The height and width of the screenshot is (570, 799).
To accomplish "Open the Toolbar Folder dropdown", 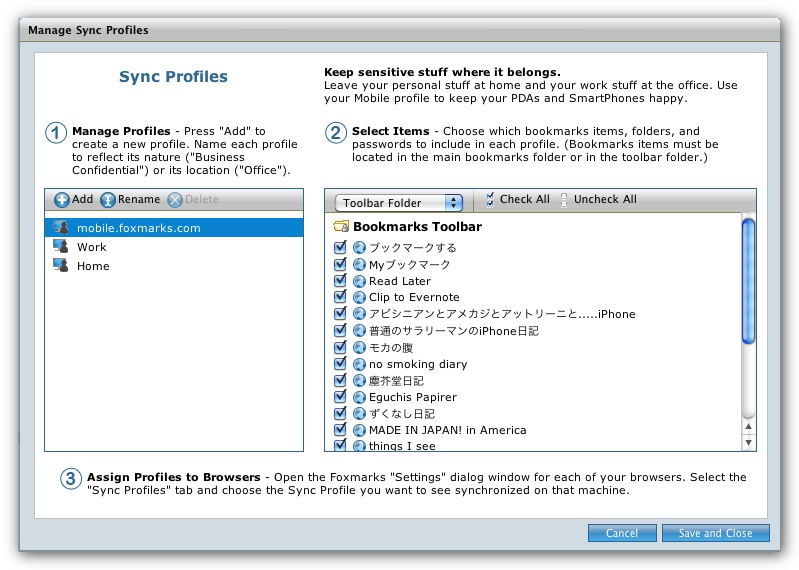I will click(x=398, y=203).
